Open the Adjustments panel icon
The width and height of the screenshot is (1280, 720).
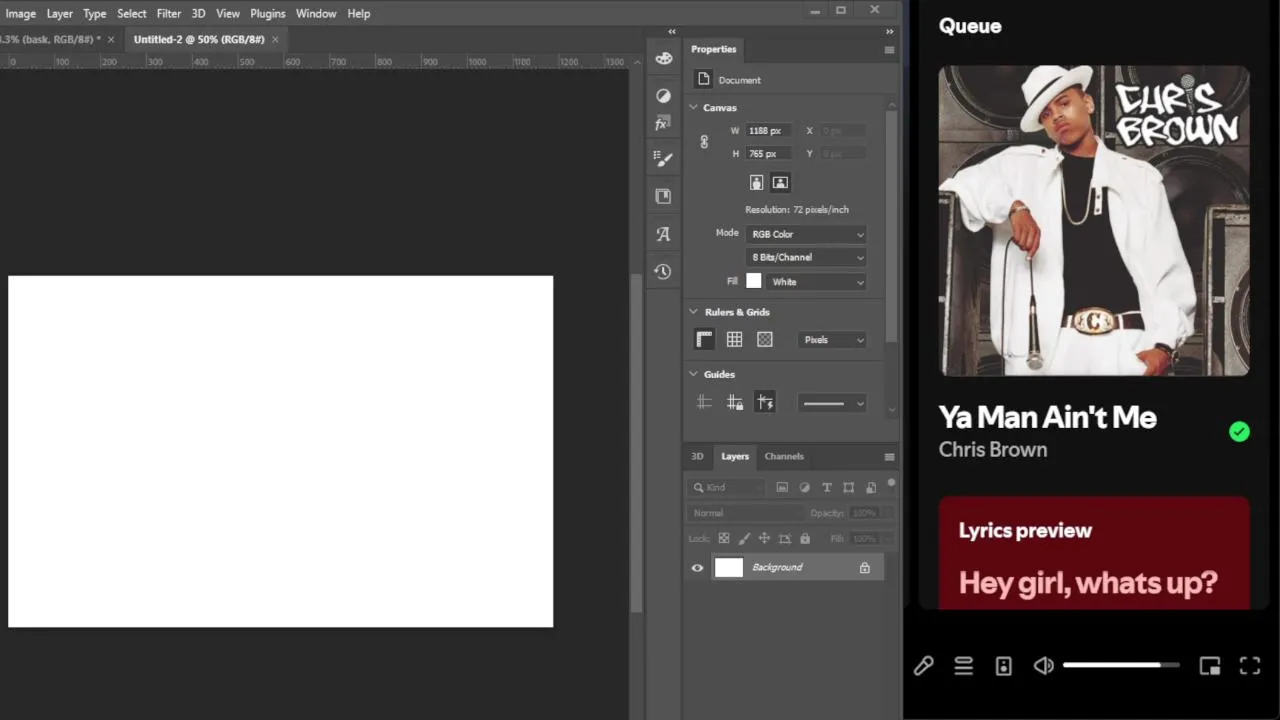[x=663, y=95]
